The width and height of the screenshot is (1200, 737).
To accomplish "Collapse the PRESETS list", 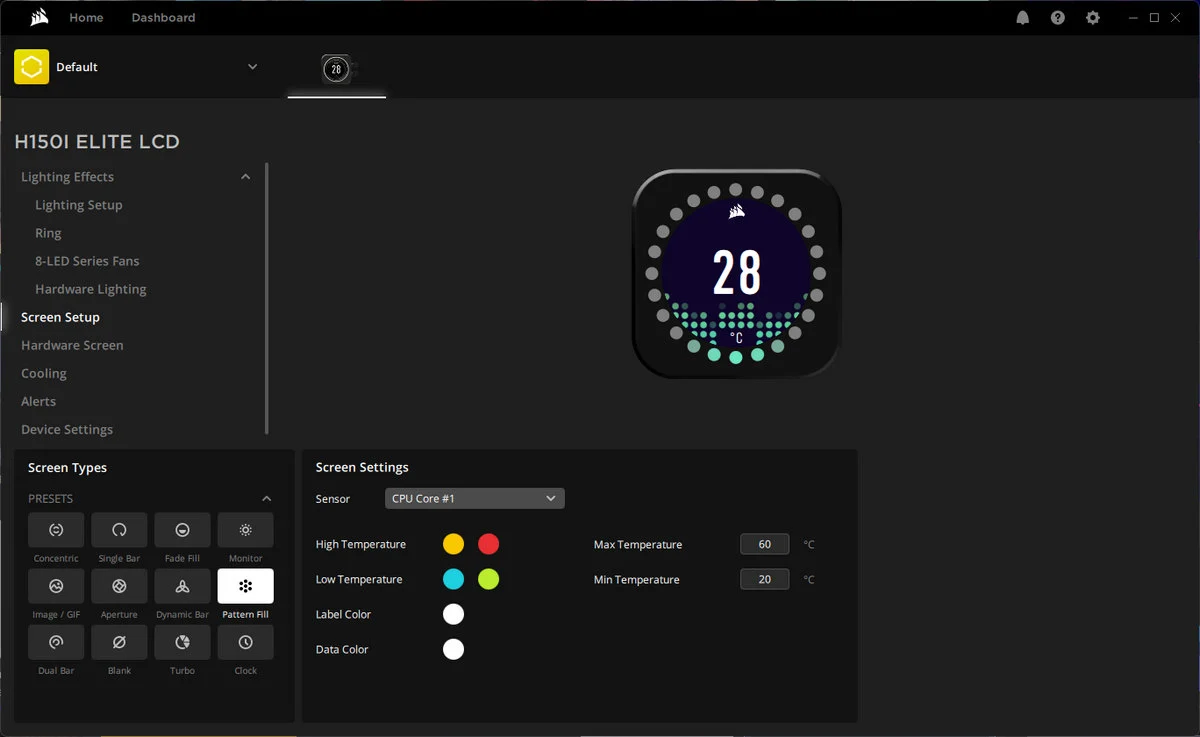I will pos(266,498).
